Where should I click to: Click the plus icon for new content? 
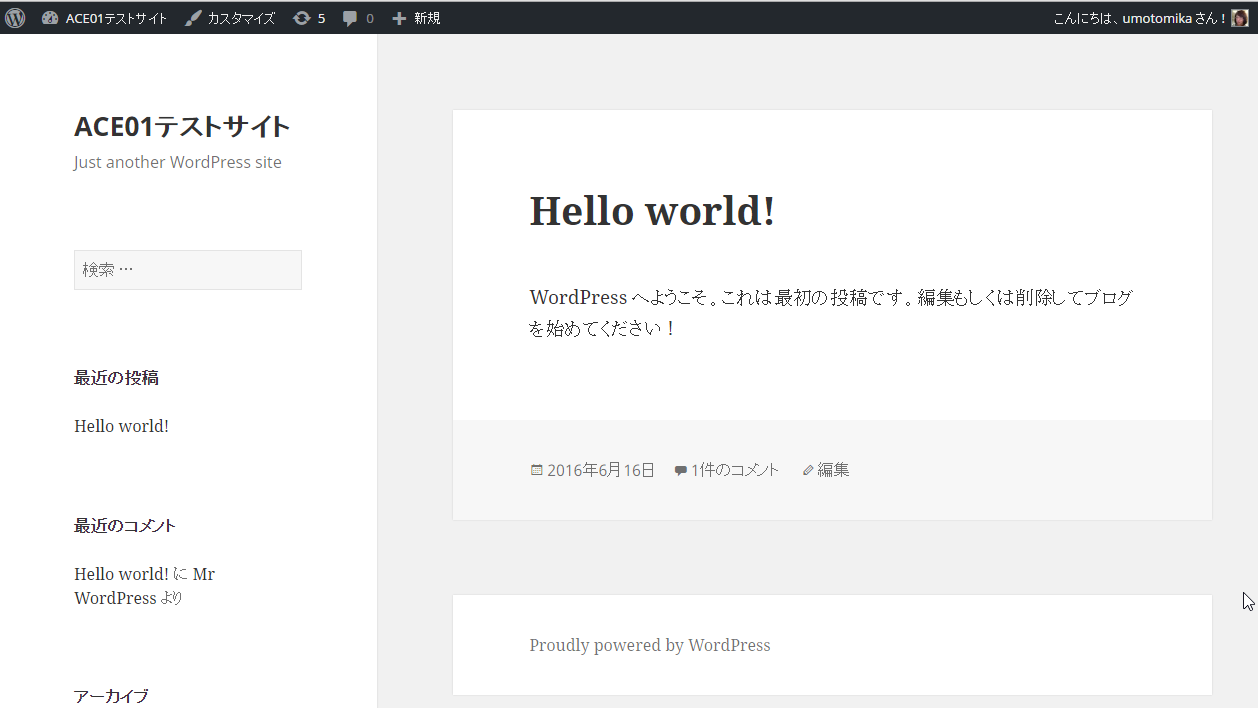click(399, 18)
